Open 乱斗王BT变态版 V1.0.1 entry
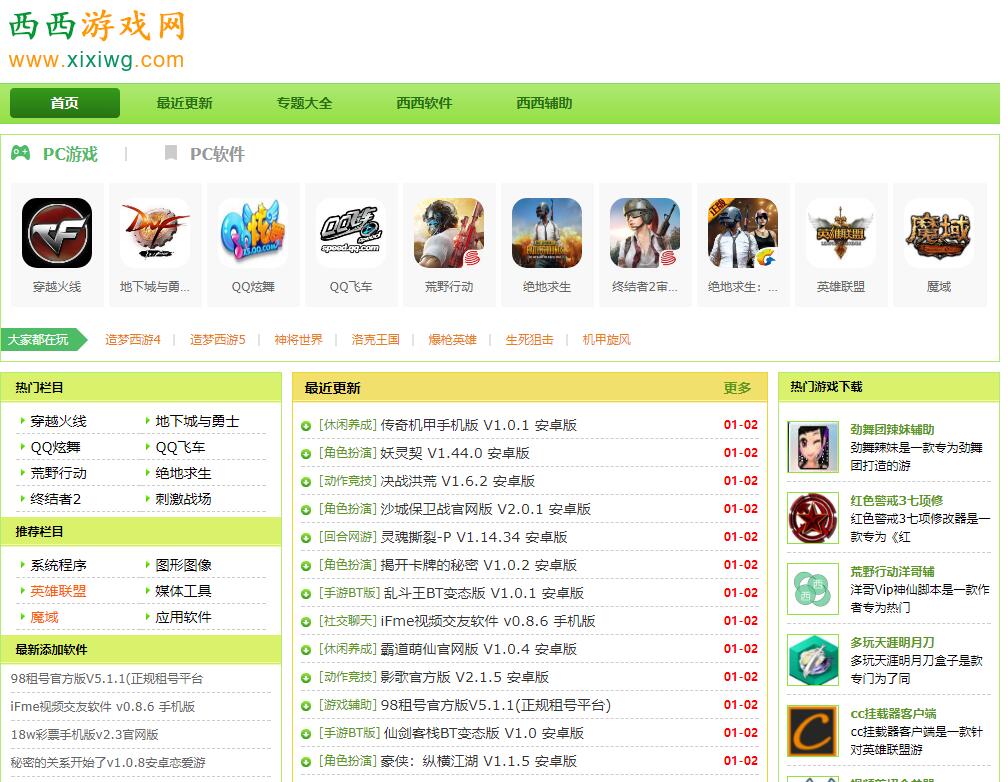Image resolution: width=1008 pixels, height=782 pixels. click(x=483, y=593)
